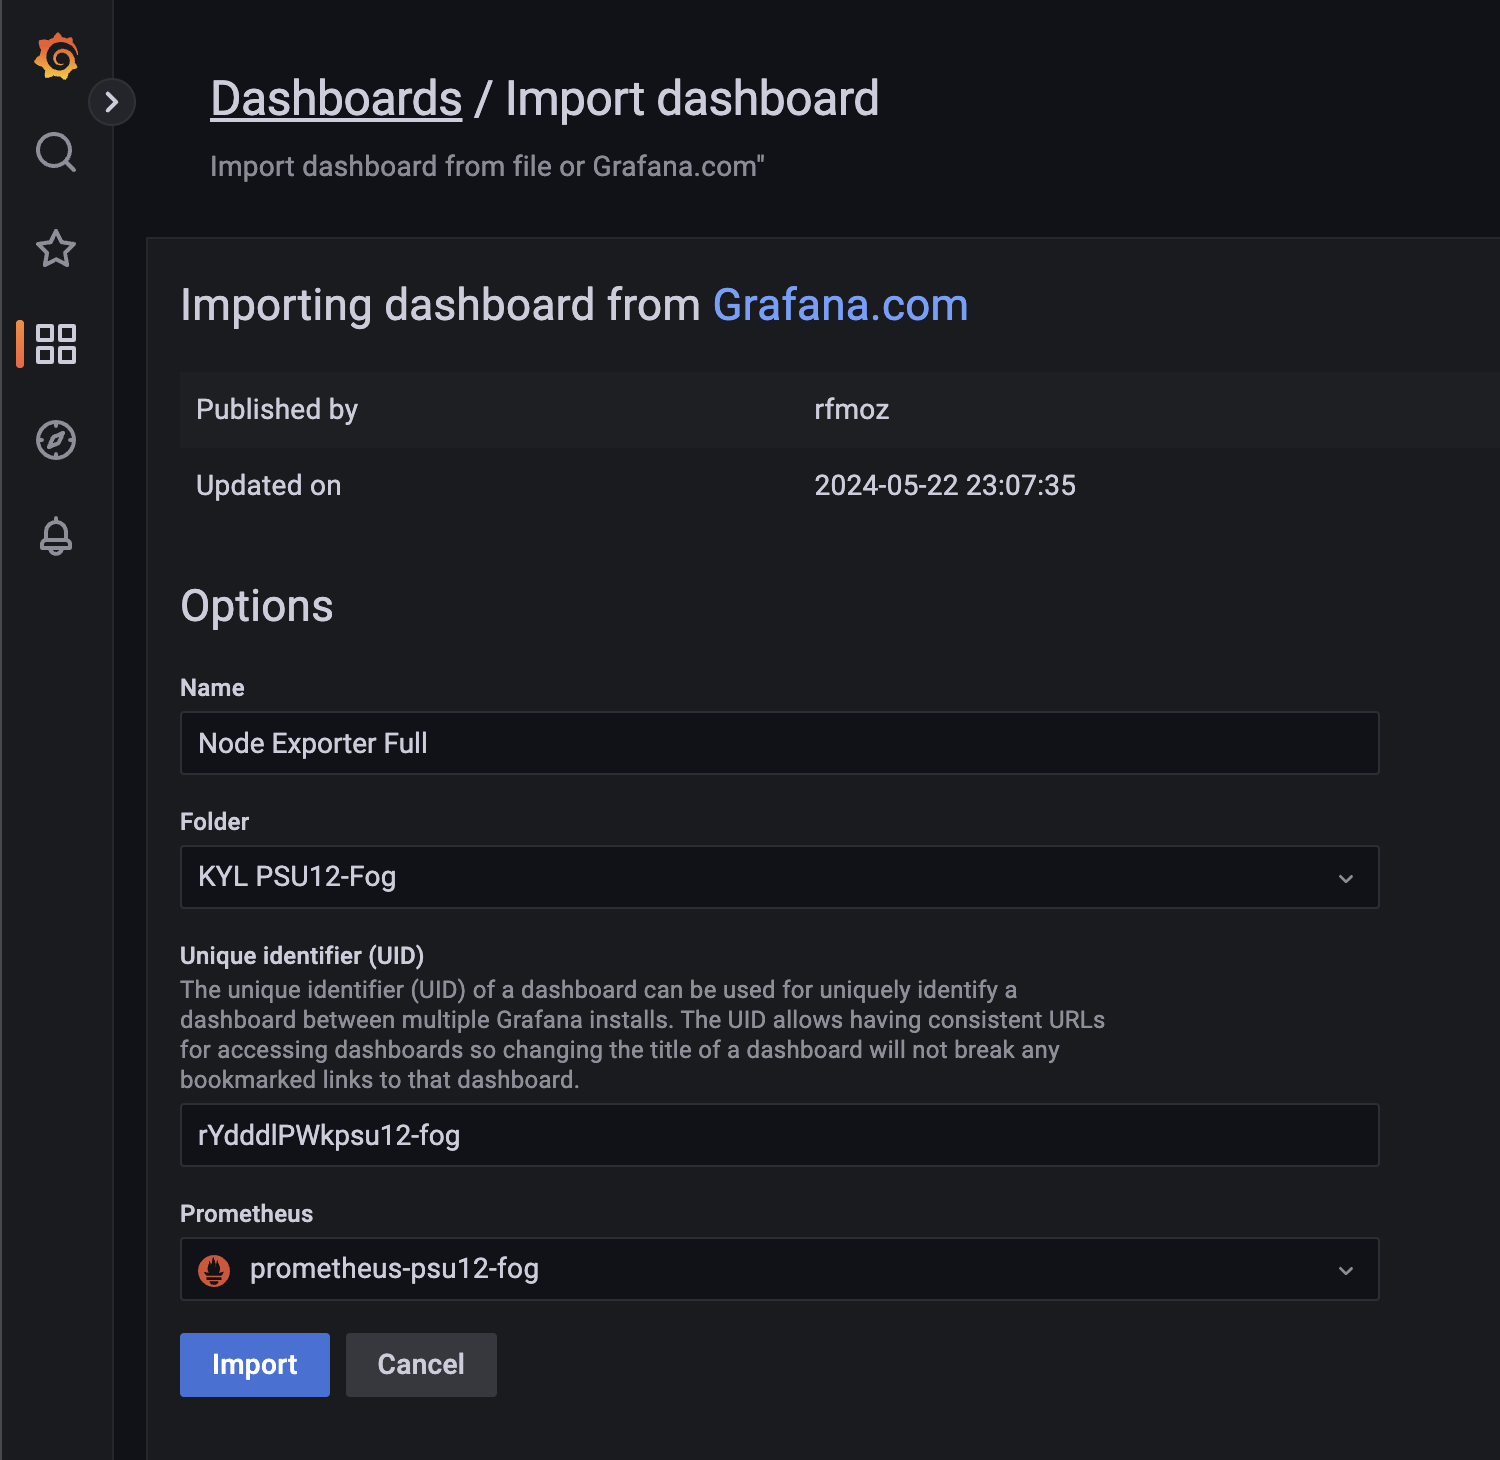The height and width of the screenshot is (1460, 1500).
Task: Select the Dashboards entry in the sidebar menu
Action: (x=56, y=345)
